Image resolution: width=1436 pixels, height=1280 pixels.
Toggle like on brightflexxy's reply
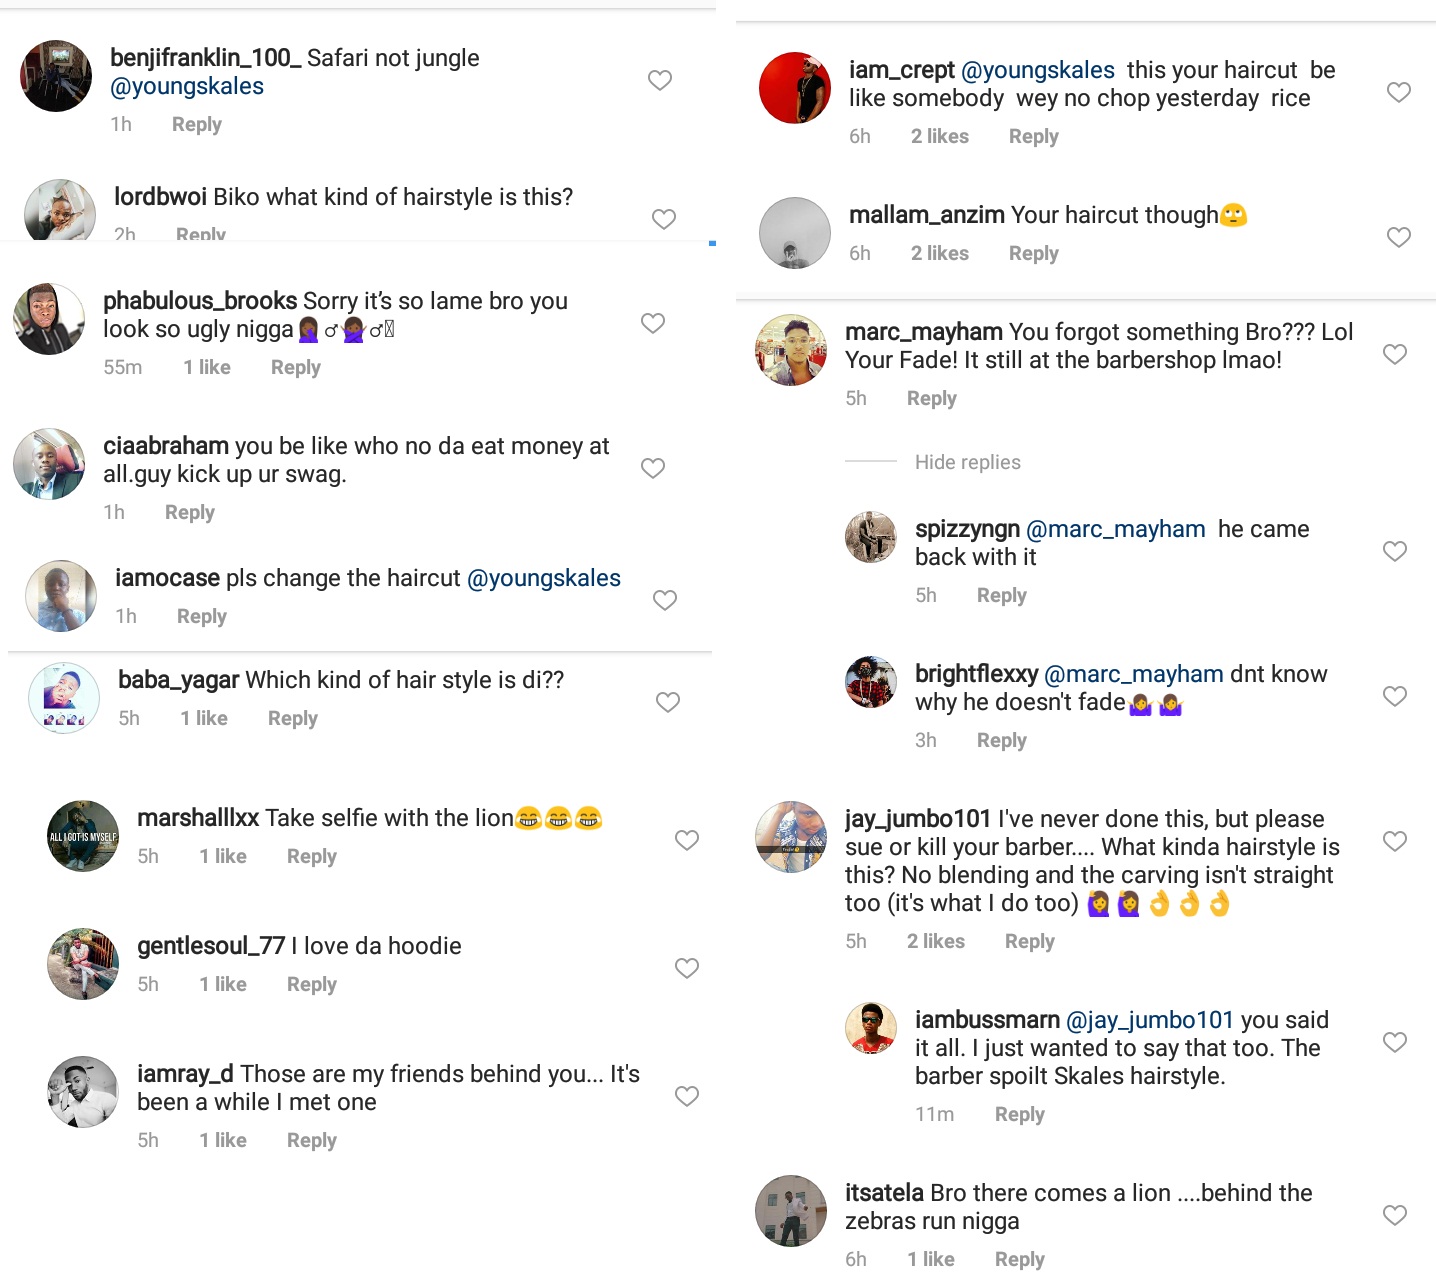click(x=1395, y=696)
